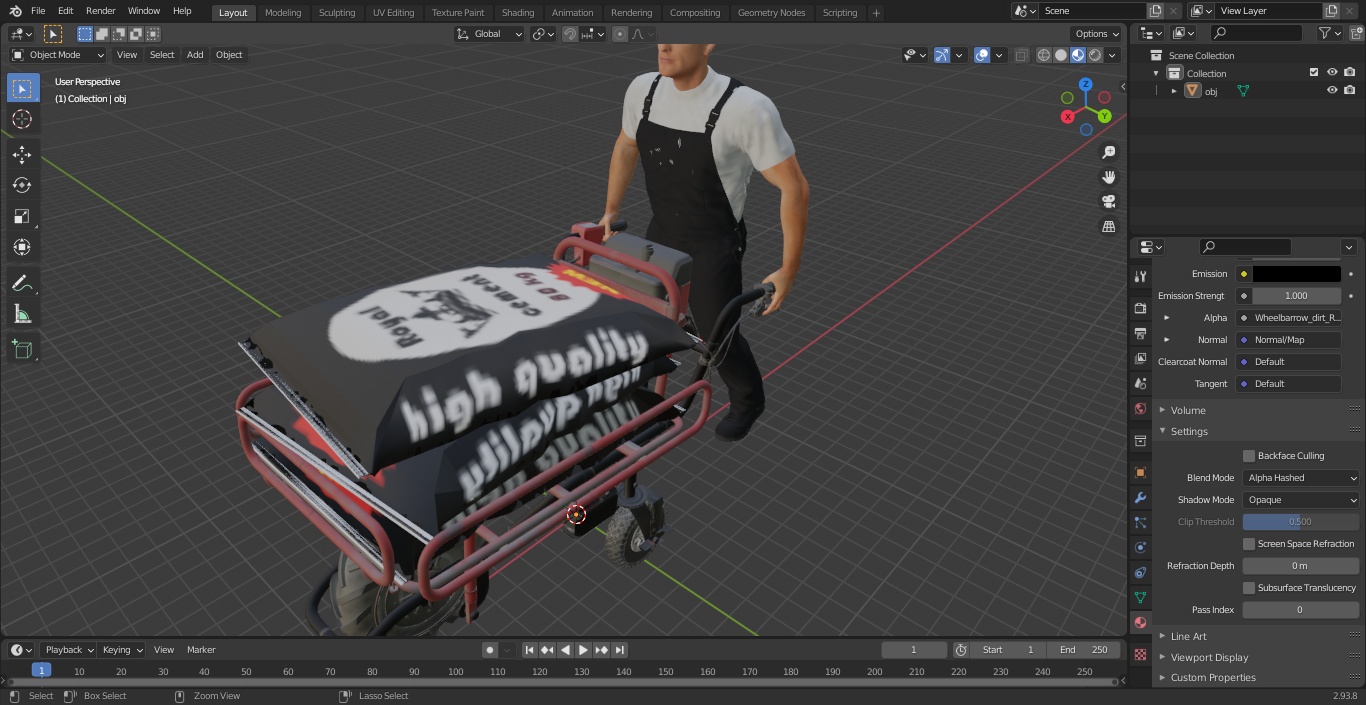
Task: Click the Pass Index field
Action: tap(1301, 610)
